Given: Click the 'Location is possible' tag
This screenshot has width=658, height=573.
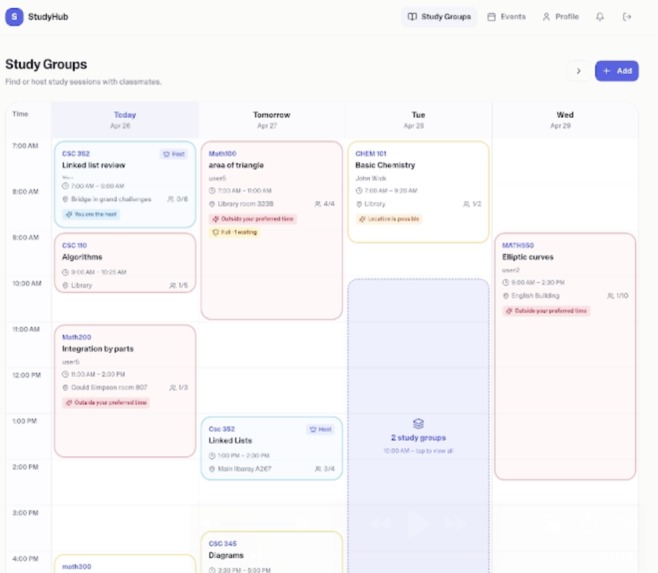Looking at the screenshot, I should (x=389, y=219).
